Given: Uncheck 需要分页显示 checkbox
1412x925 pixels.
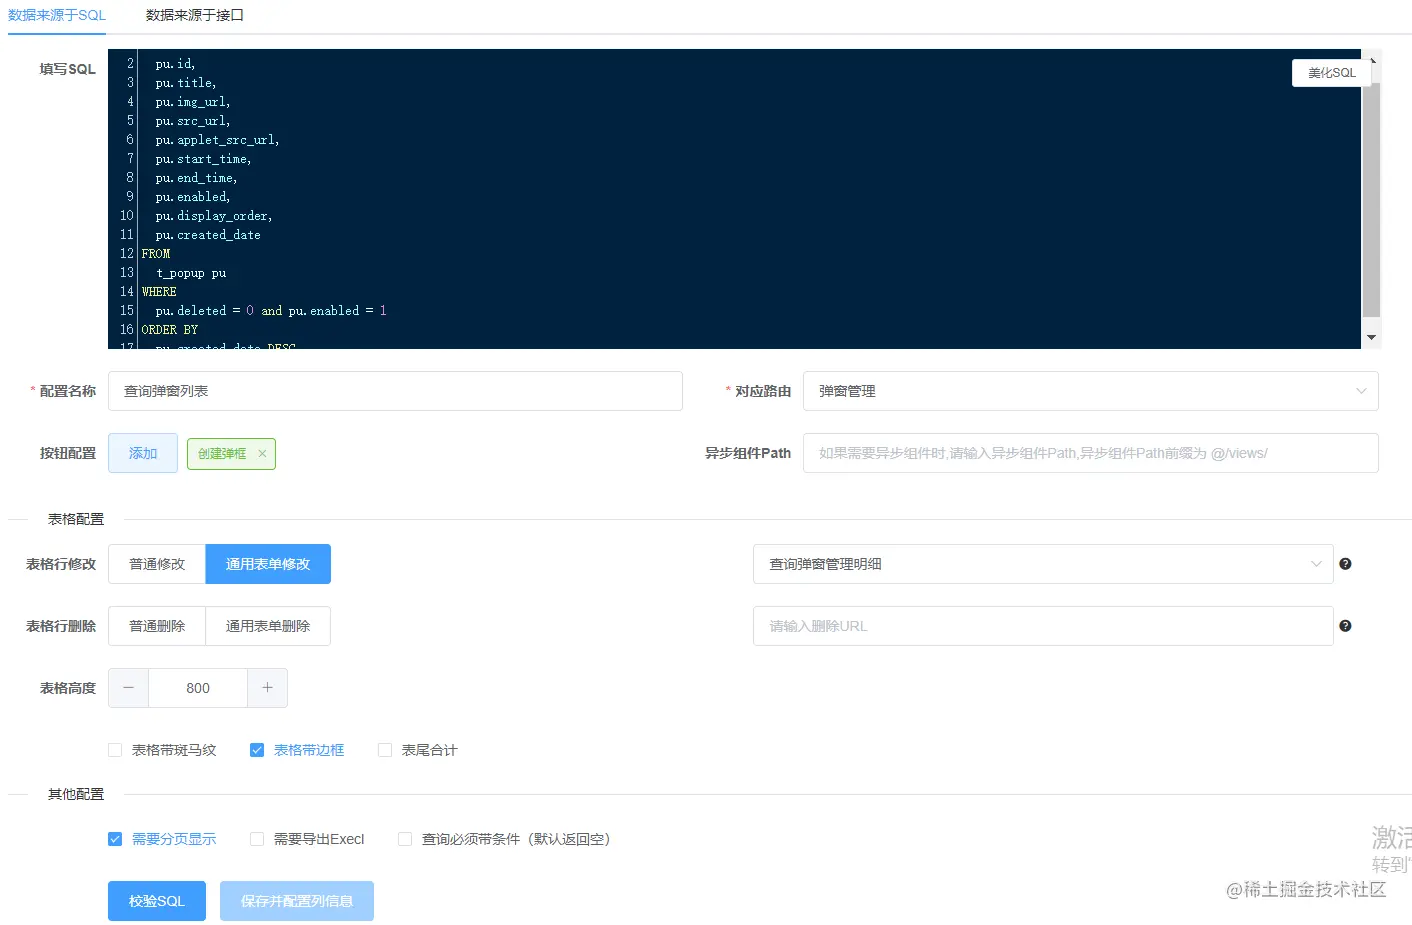Looking at the screenshot, I should coord(115,839).
